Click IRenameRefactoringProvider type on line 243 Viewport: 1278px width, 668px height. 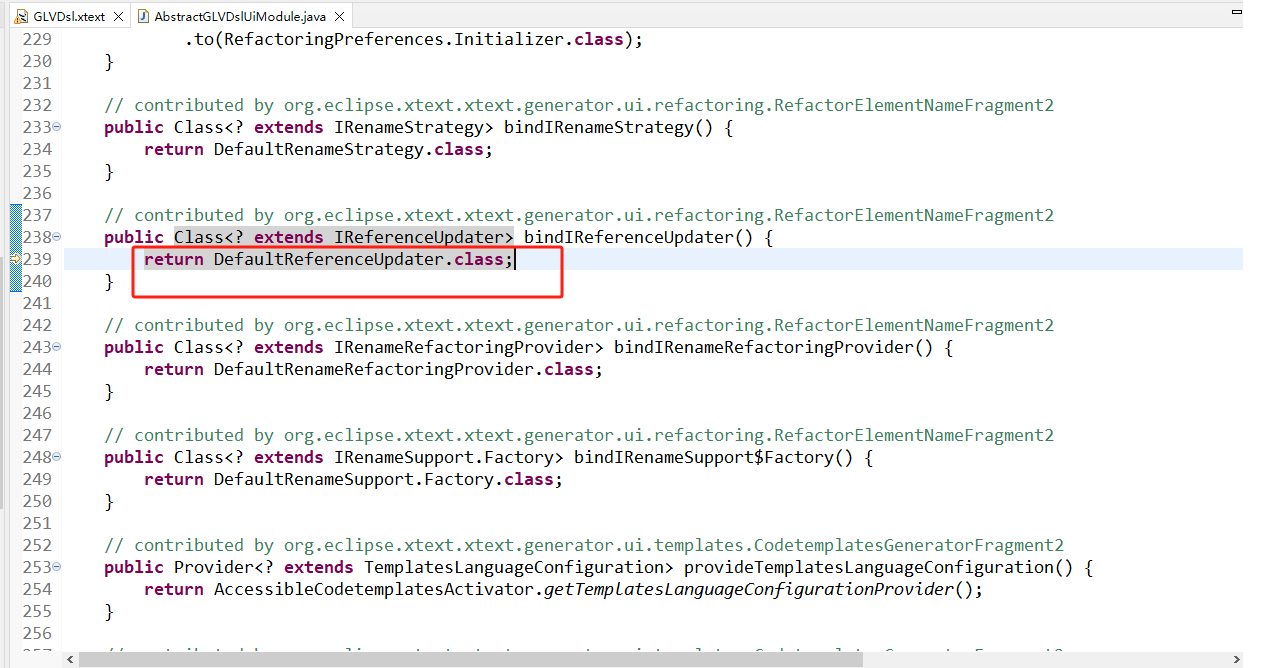(x=463, y=347)
